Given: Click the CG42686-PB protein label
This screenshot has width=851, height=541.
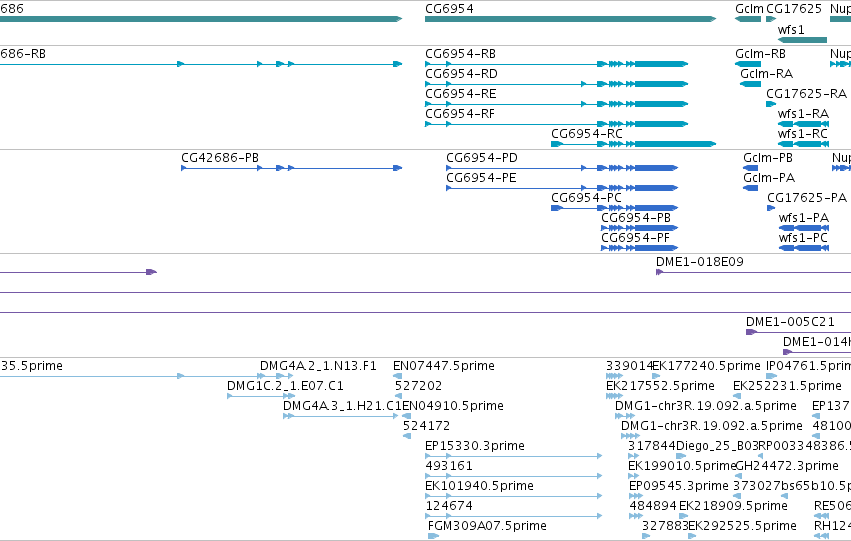Looking at the screenshot, I should pos(220,158).
